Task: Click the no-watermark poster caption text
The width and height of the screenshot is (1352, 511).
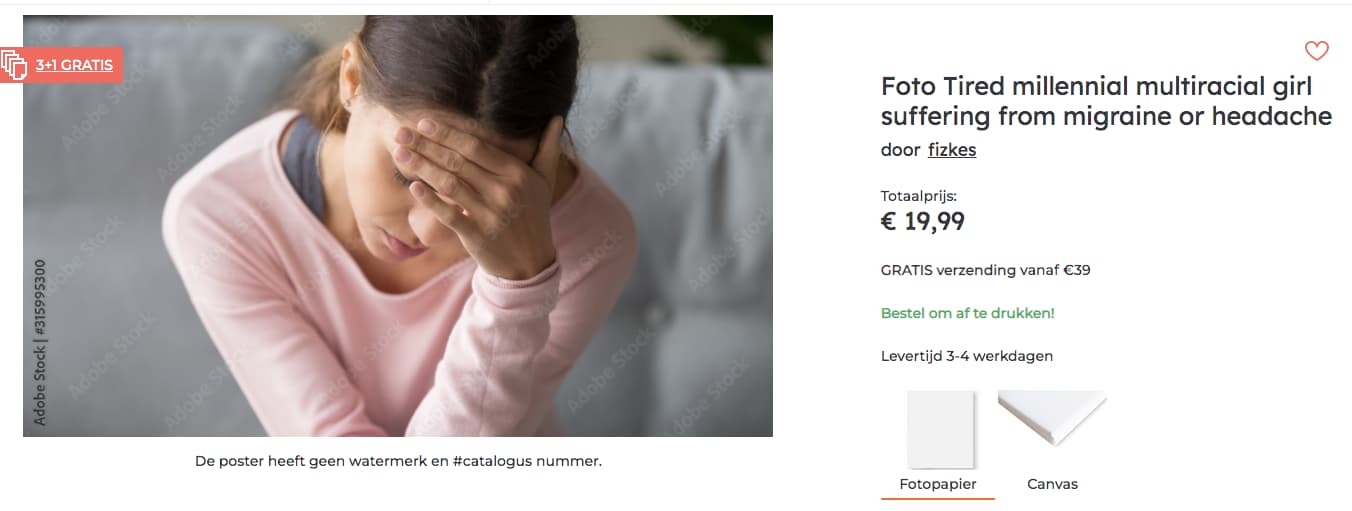Action: (x=398, y=462)
